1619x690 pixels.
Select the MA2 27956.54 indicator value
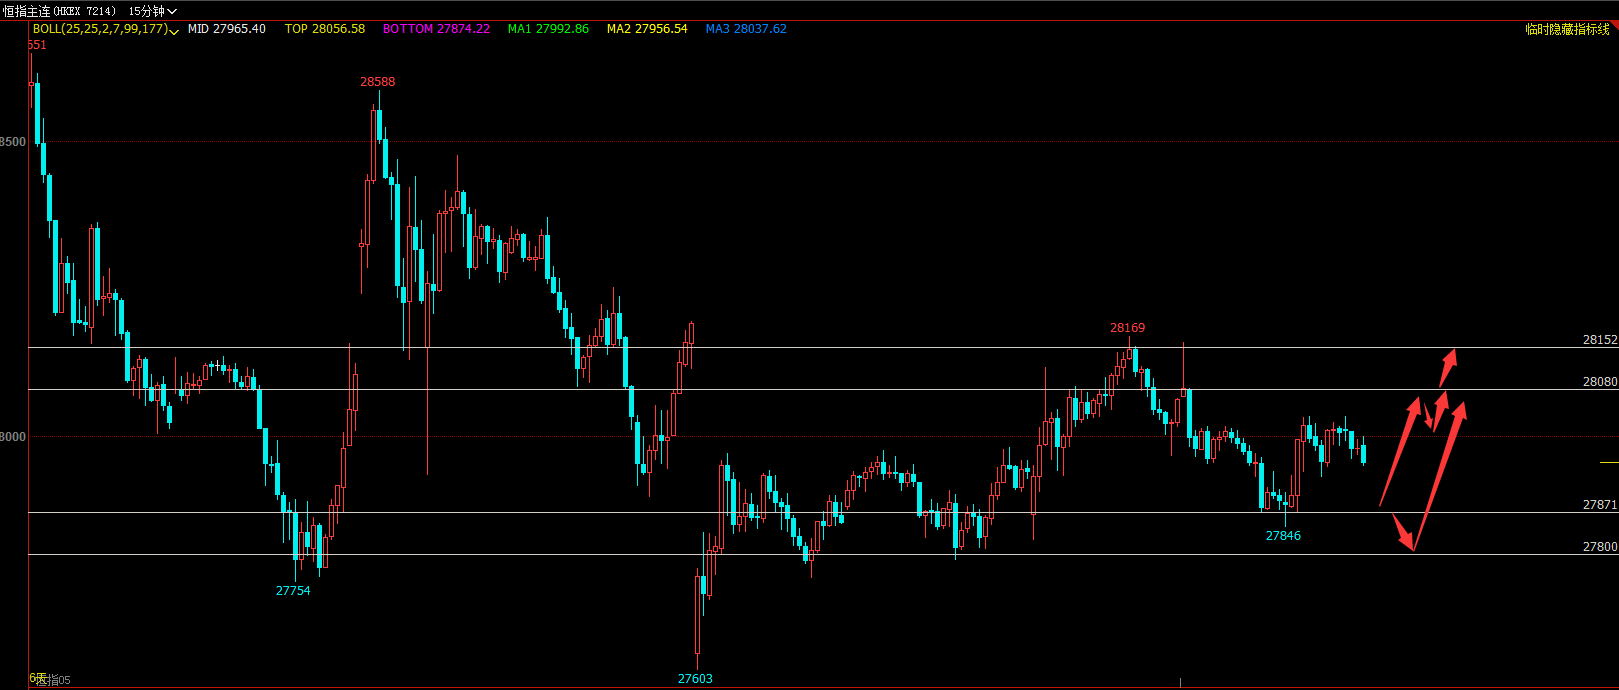click(647, 29)
